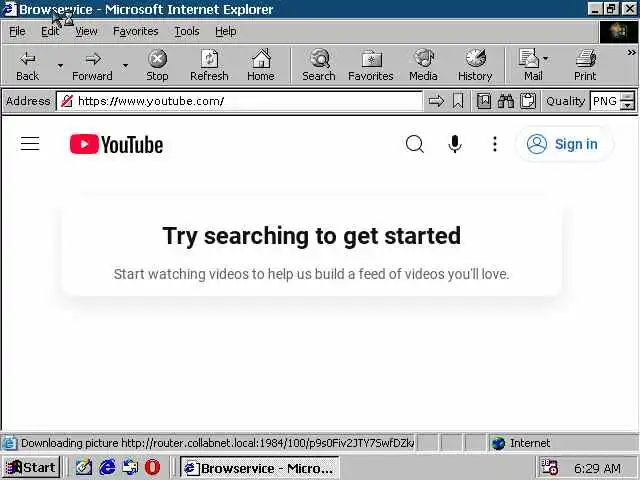Decrease Quality with the down stepper arrow
The height and width of the screenshot is (480, 640).
(x=628, y=105)
